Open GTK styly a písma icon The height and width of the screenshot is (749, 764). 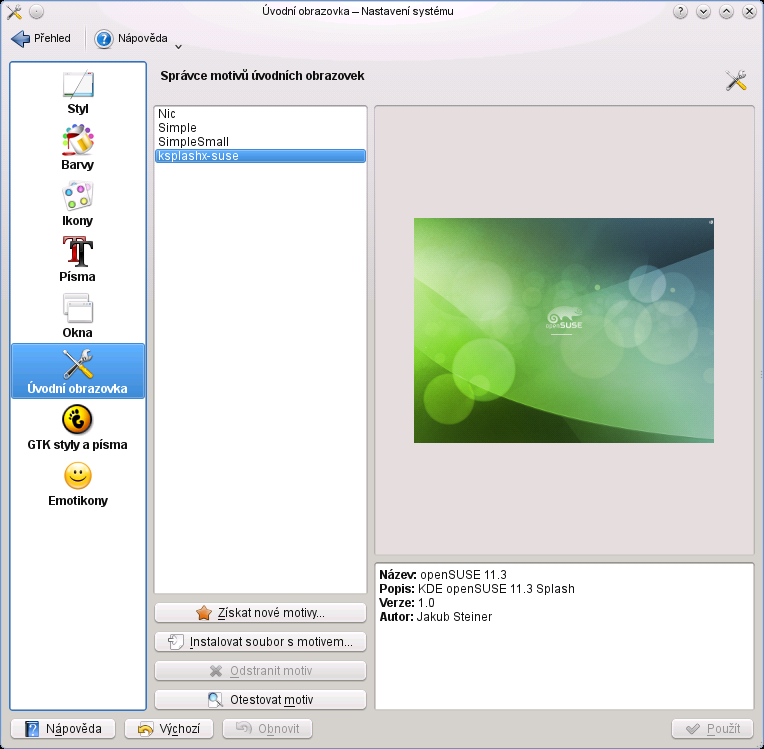(78, 420)
